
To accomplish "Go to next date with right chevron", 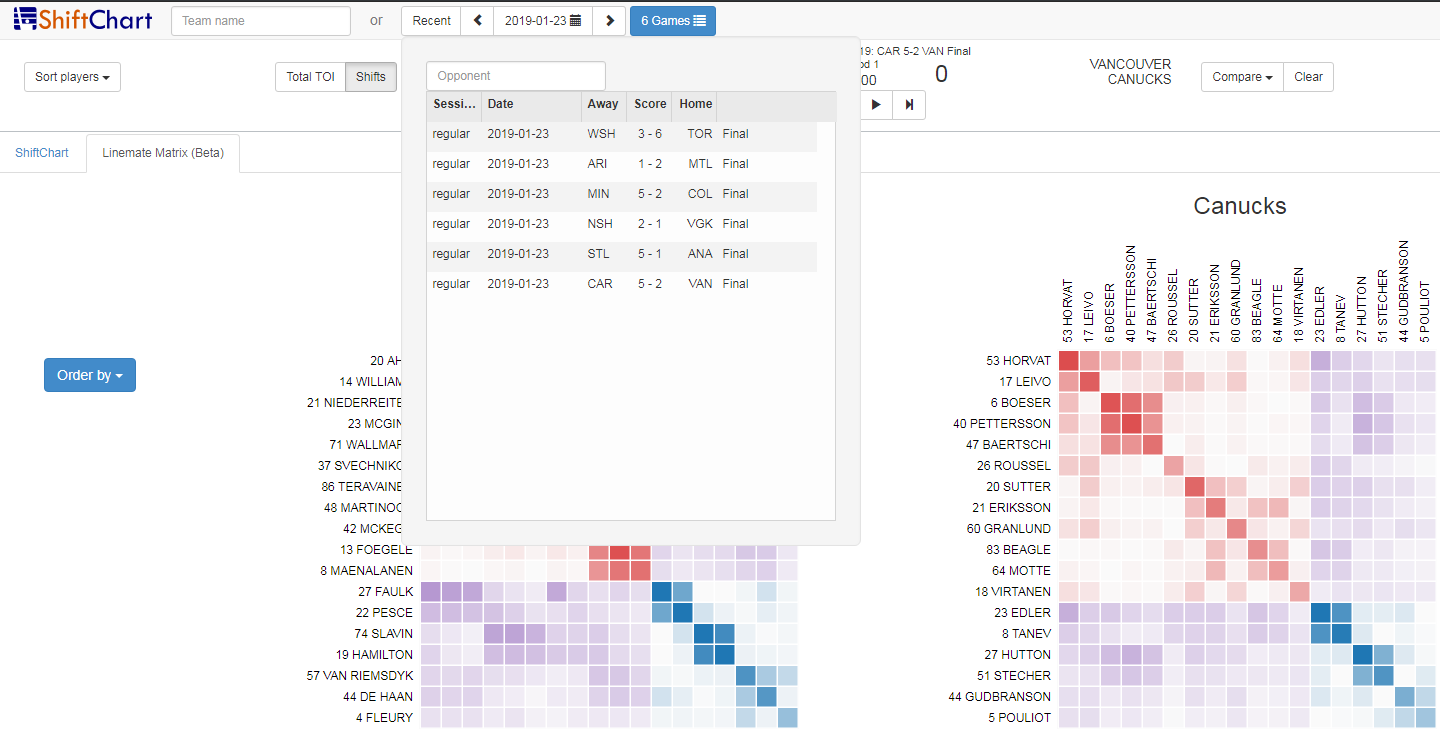I will (609, 21).
